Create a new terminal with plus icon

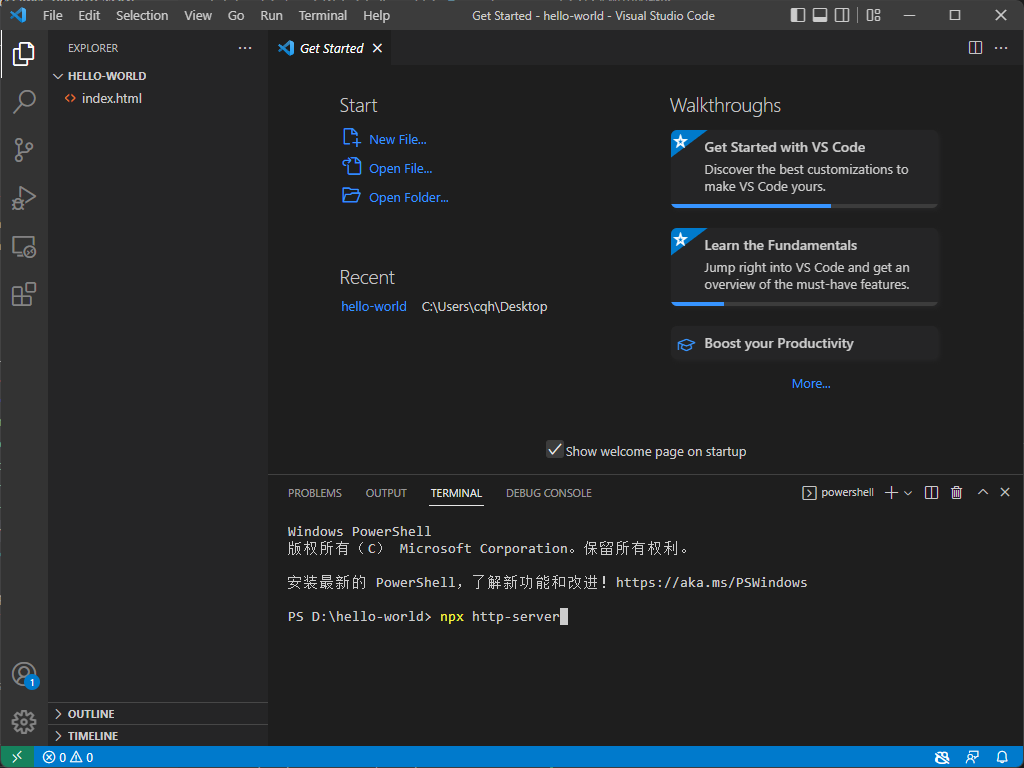tap(891, 492)
